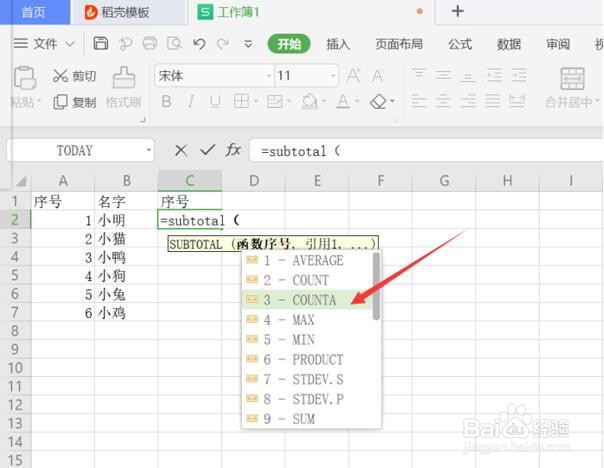This screenshot has width=604, height=468.
Task: Choose 6 - PRODUCT from function list
Action: tap(307, 359)
